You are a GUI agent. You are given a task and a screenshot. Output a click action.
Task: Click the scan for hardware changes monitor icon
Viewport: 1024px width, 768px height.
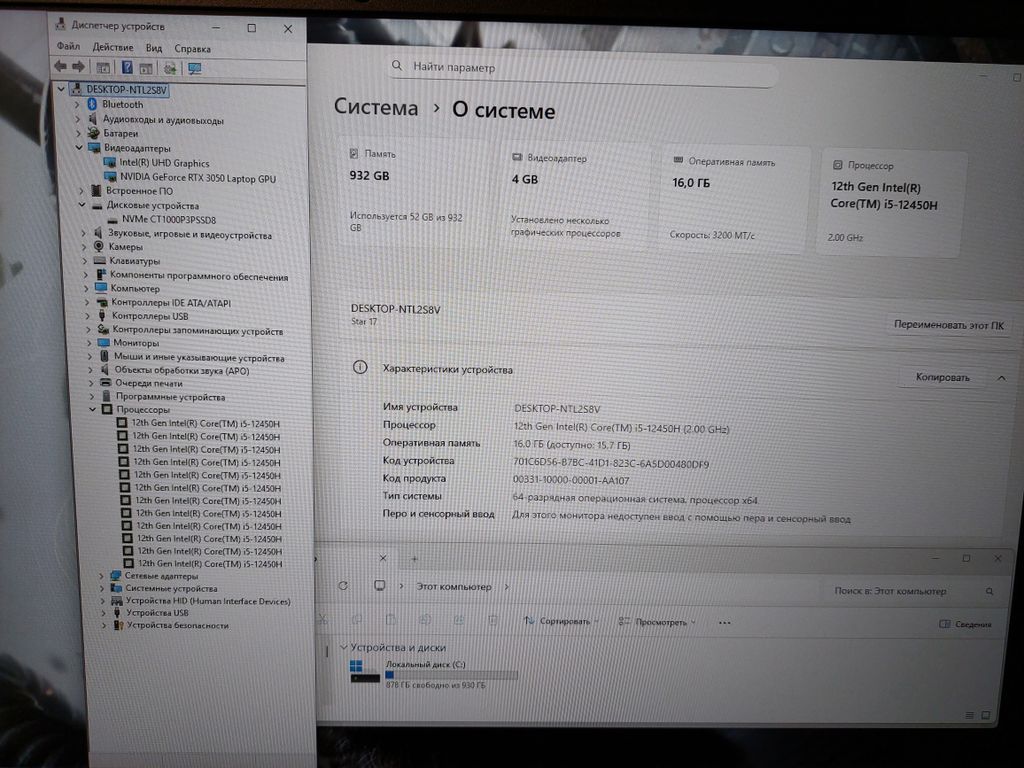195,68
